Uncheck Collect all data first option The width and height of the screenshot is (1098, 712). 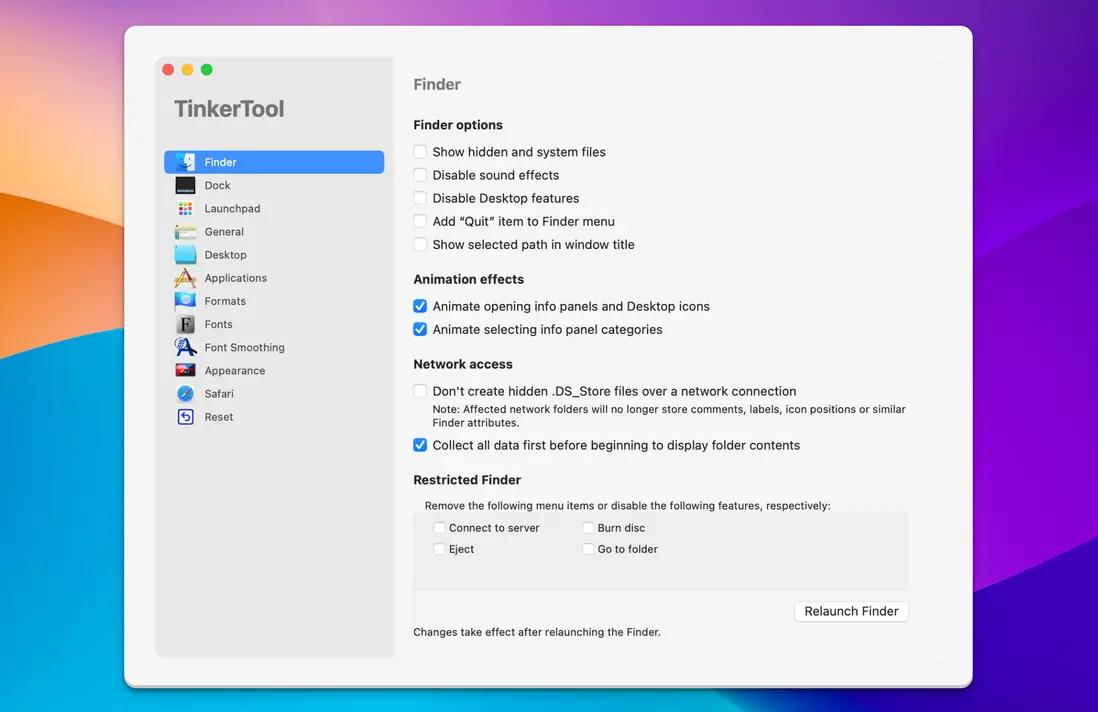coord(420,445)
